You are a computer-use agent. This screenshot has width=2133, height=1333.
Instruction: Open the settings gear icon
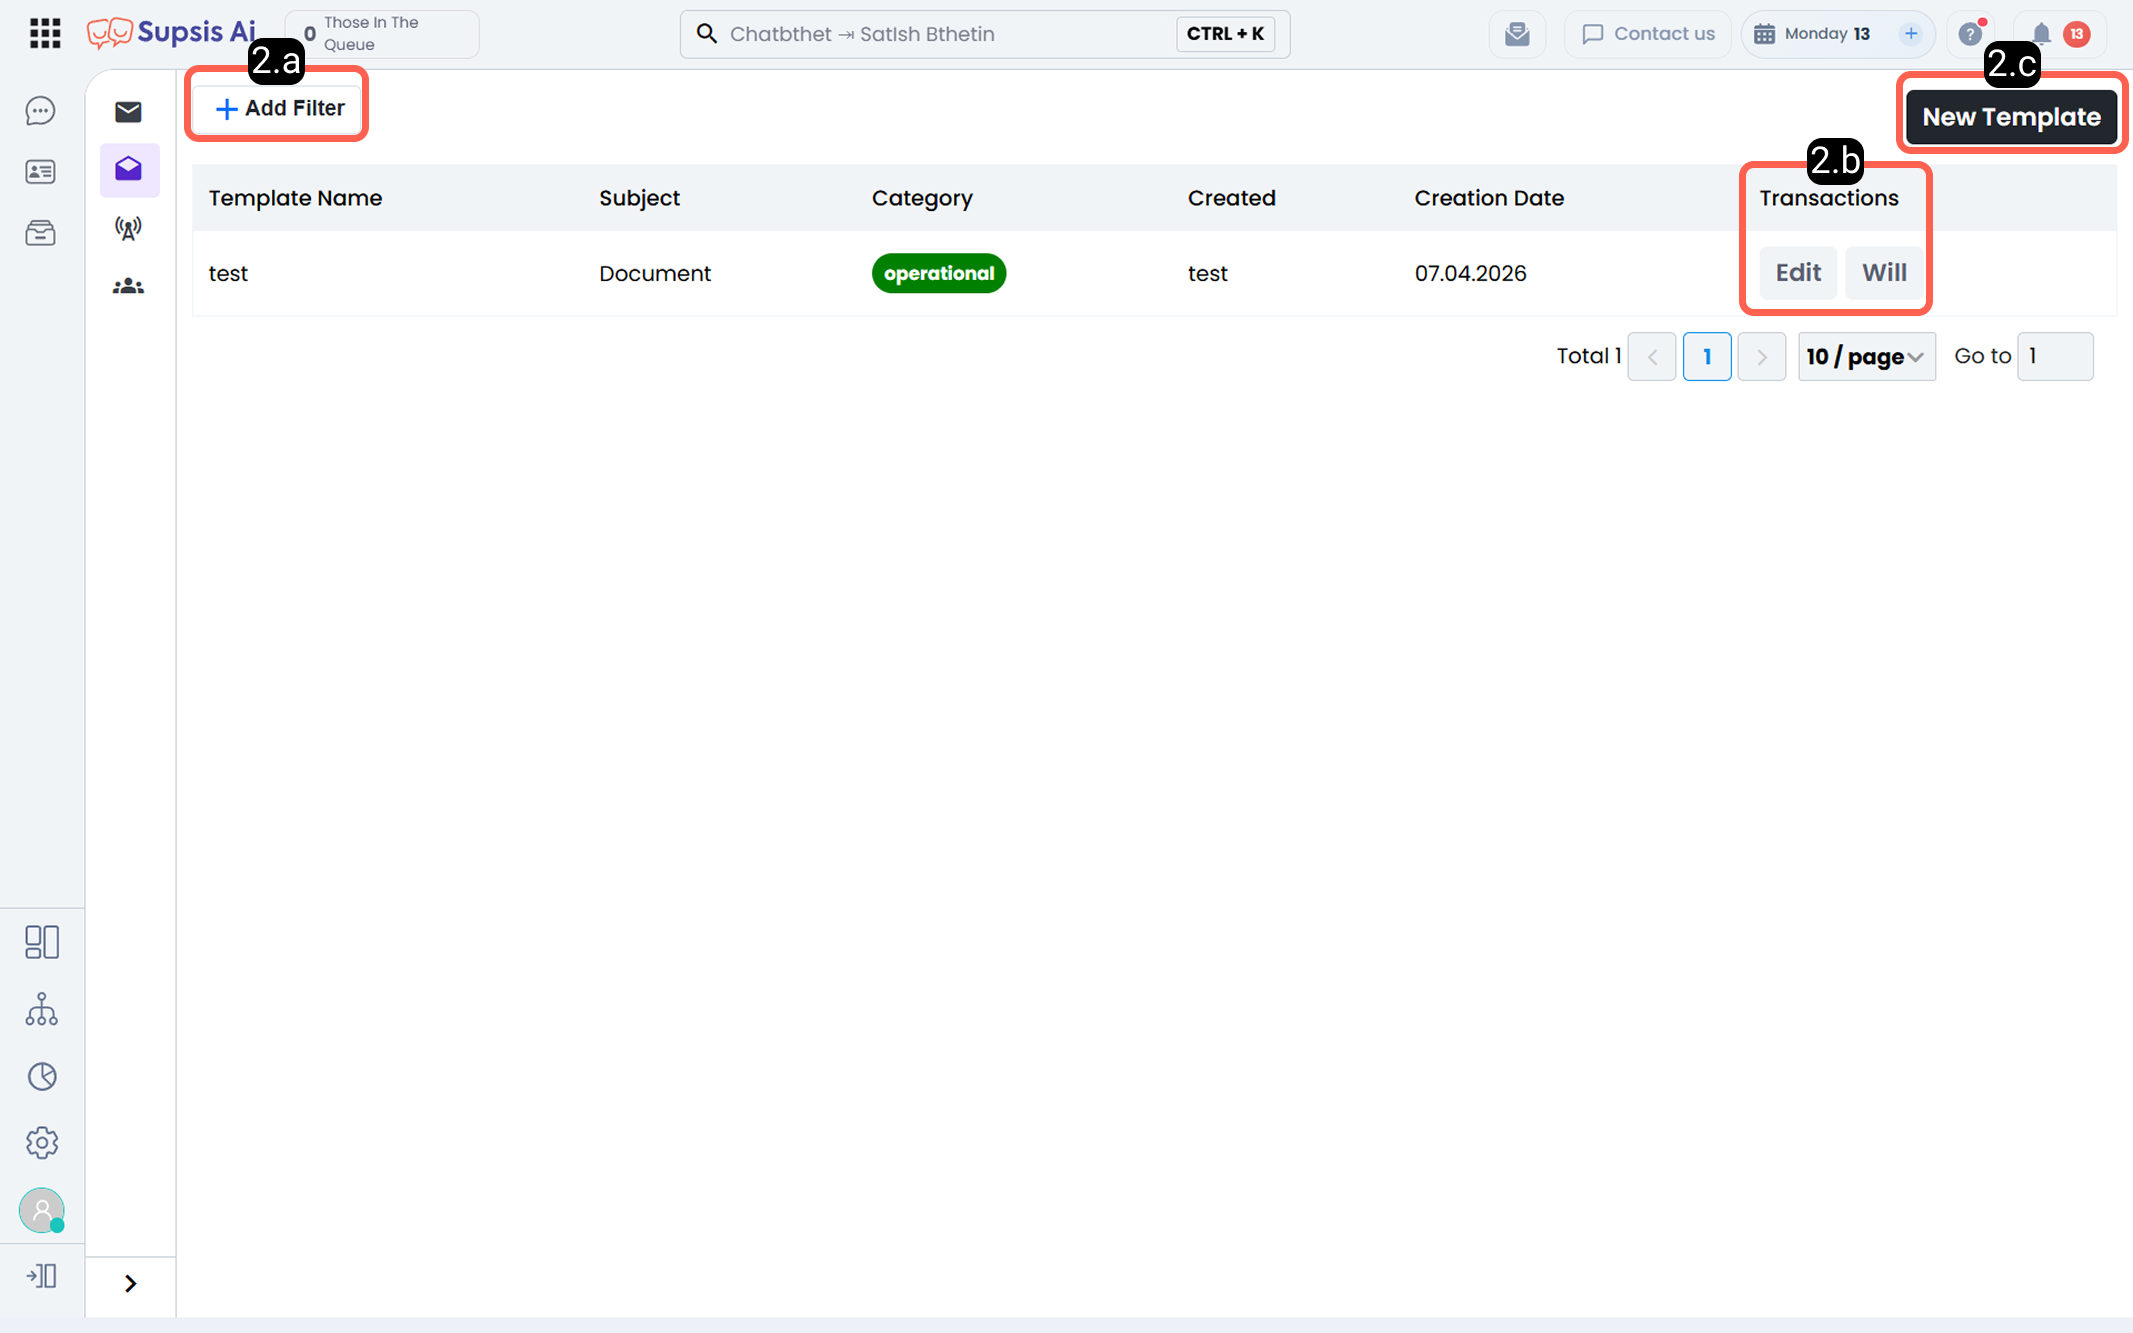(x=42, y=1142)
